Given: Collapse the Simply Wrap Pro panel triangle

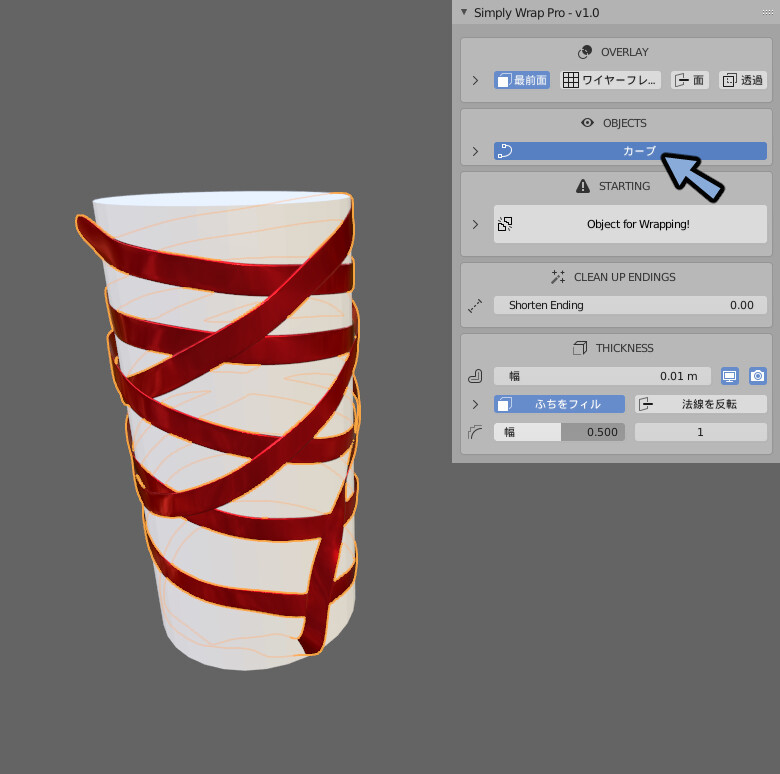Looking at the screenshot, I should [464, 12].
